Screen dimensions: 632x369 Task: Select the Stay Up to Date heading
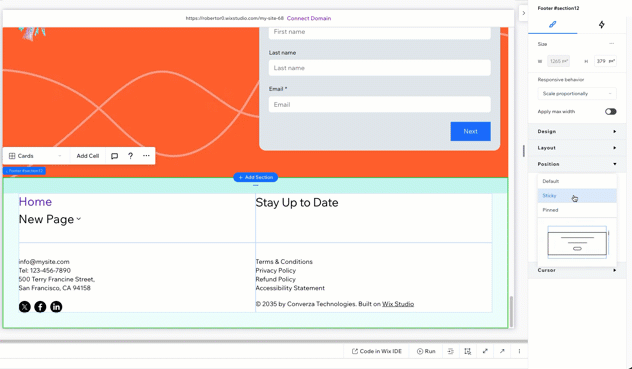click(297, 202)
